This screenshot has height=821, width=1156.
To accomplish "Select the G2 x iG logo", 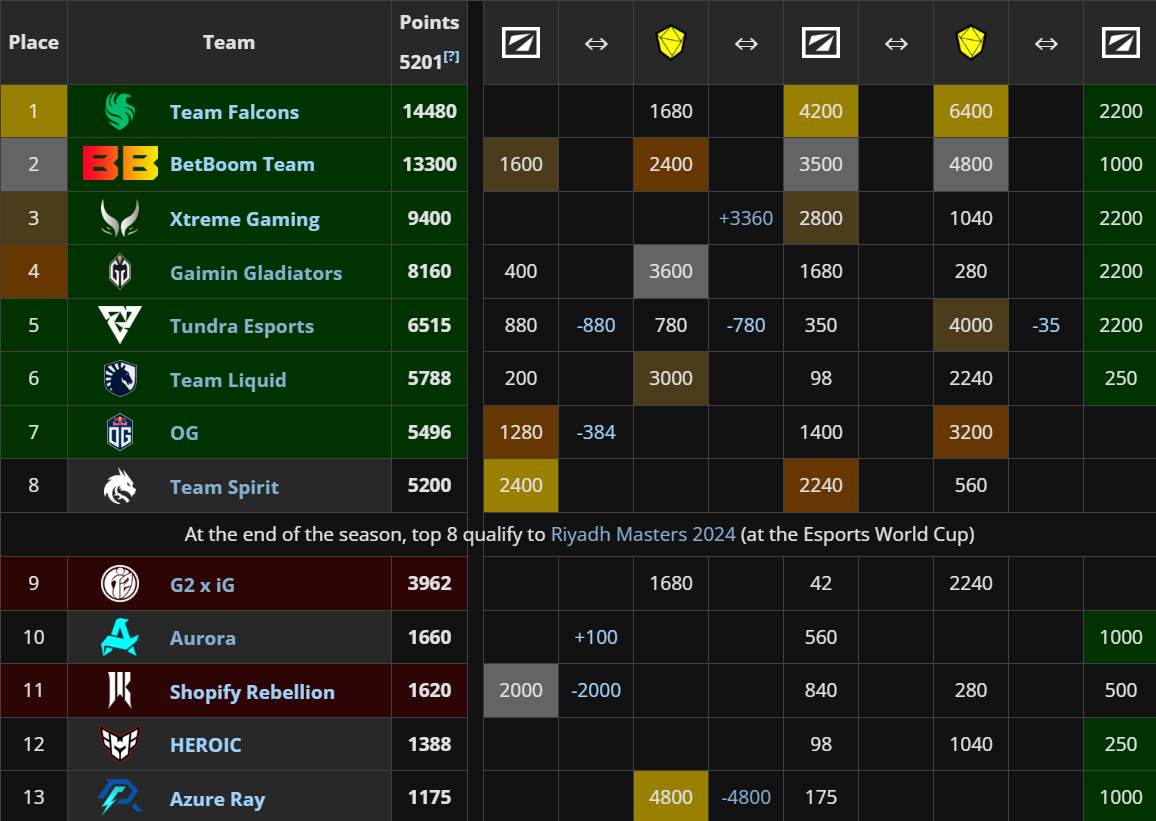I will [x=119, y=584].
